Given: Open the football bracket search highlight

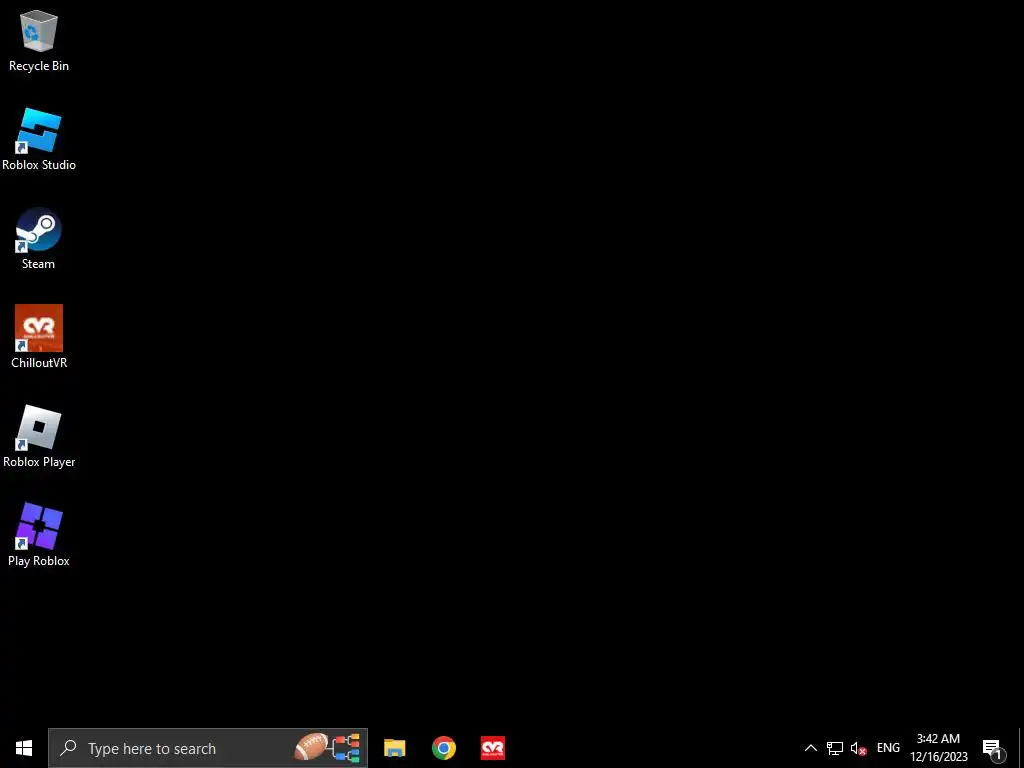Looking at the screenshot, I should (328, 748).
